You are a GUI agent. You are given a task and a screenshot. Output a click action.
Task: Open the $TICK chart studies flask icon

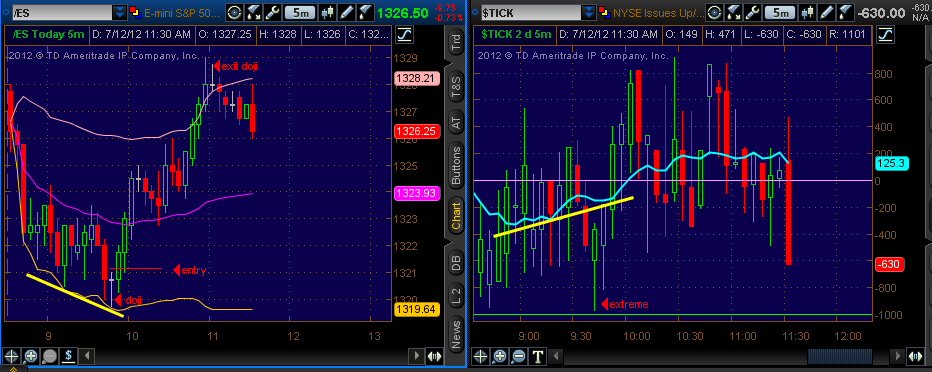[x=845, y=11]
